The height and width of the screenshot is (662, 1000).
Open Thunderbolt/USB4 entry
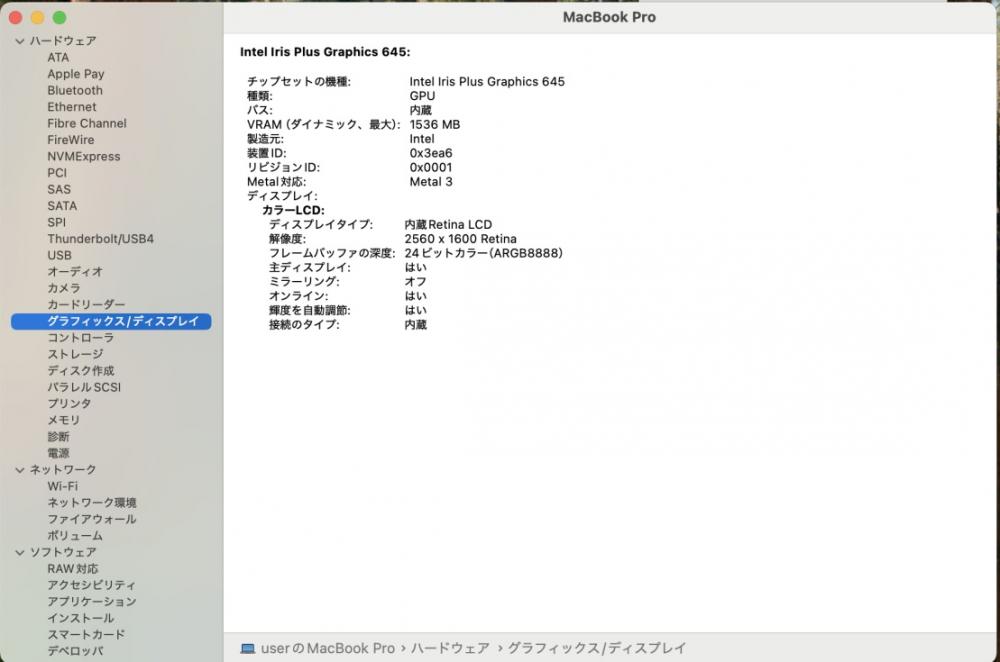(100, 239)
